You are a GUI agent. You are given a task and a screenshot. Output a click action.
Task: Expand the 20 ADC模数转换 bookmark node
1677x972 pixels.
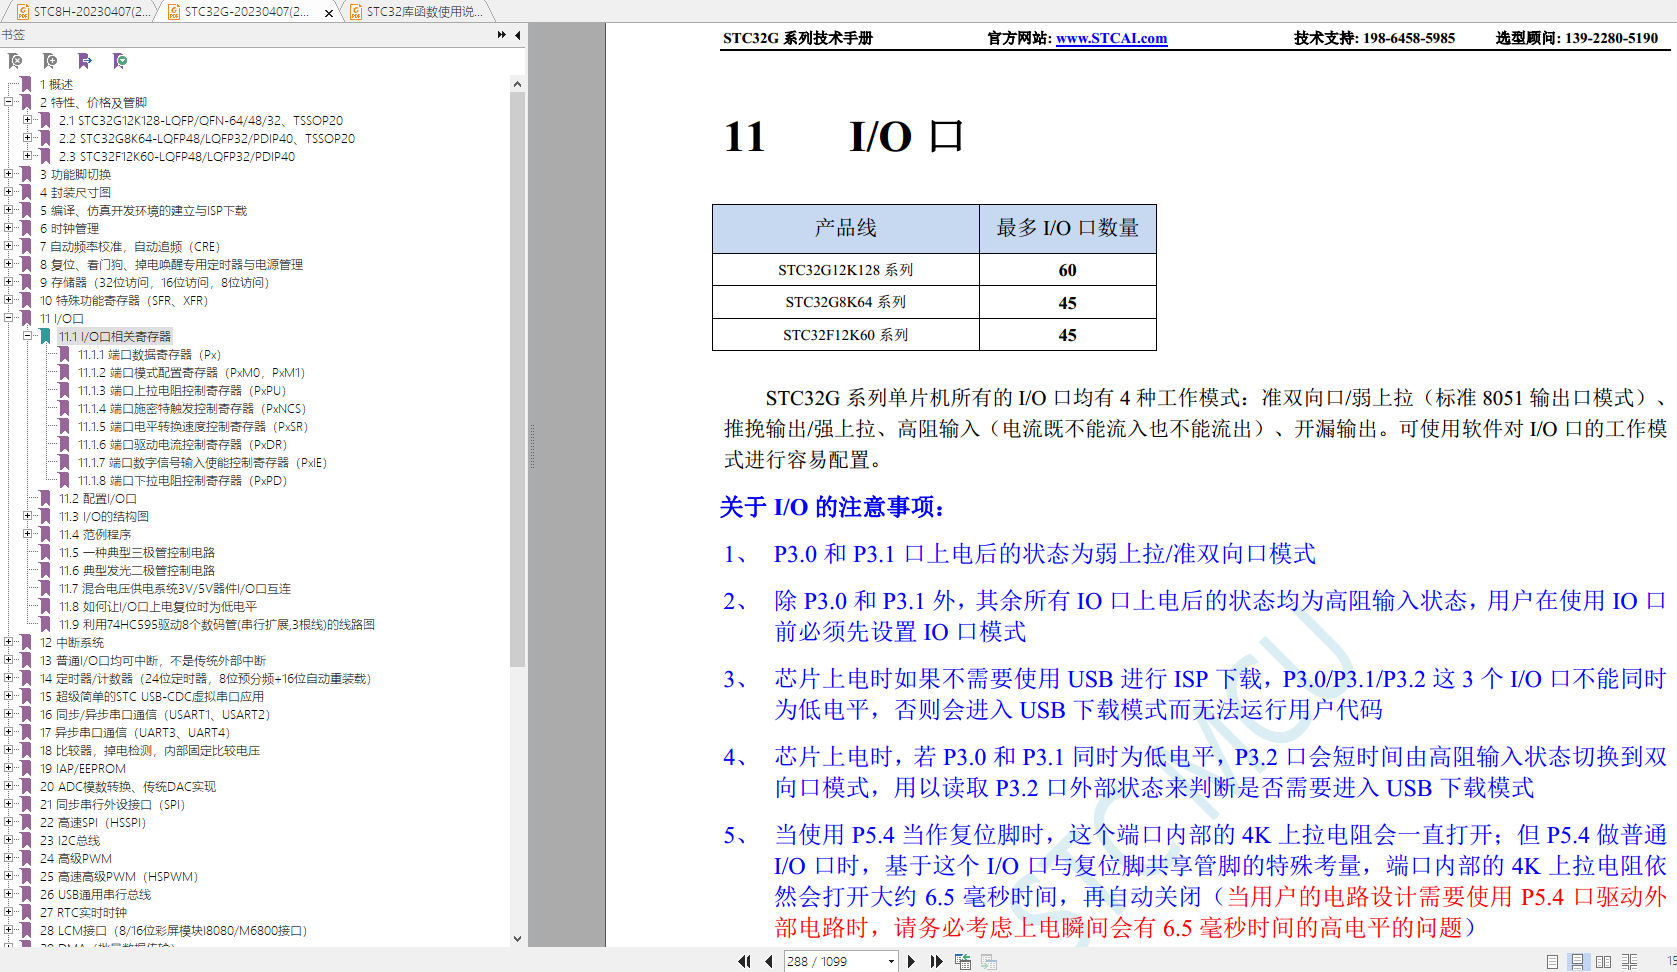click(9, 786)
